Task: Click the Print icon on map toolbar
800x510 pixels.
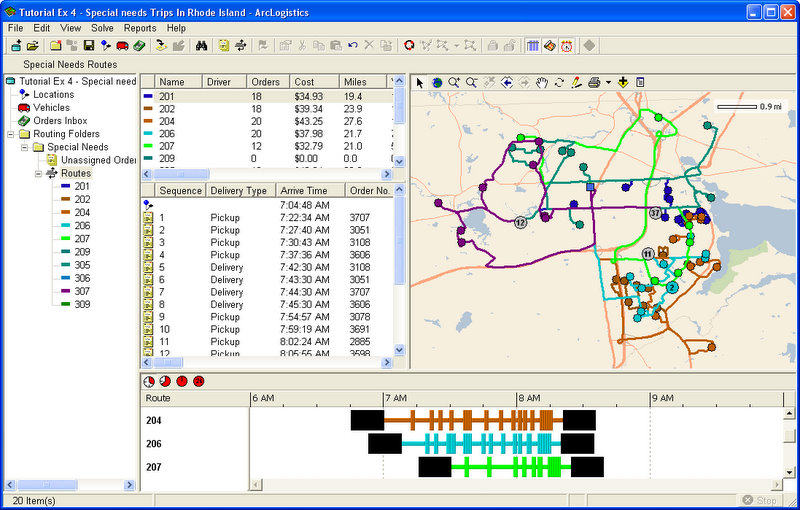Action: coord(594,82)
